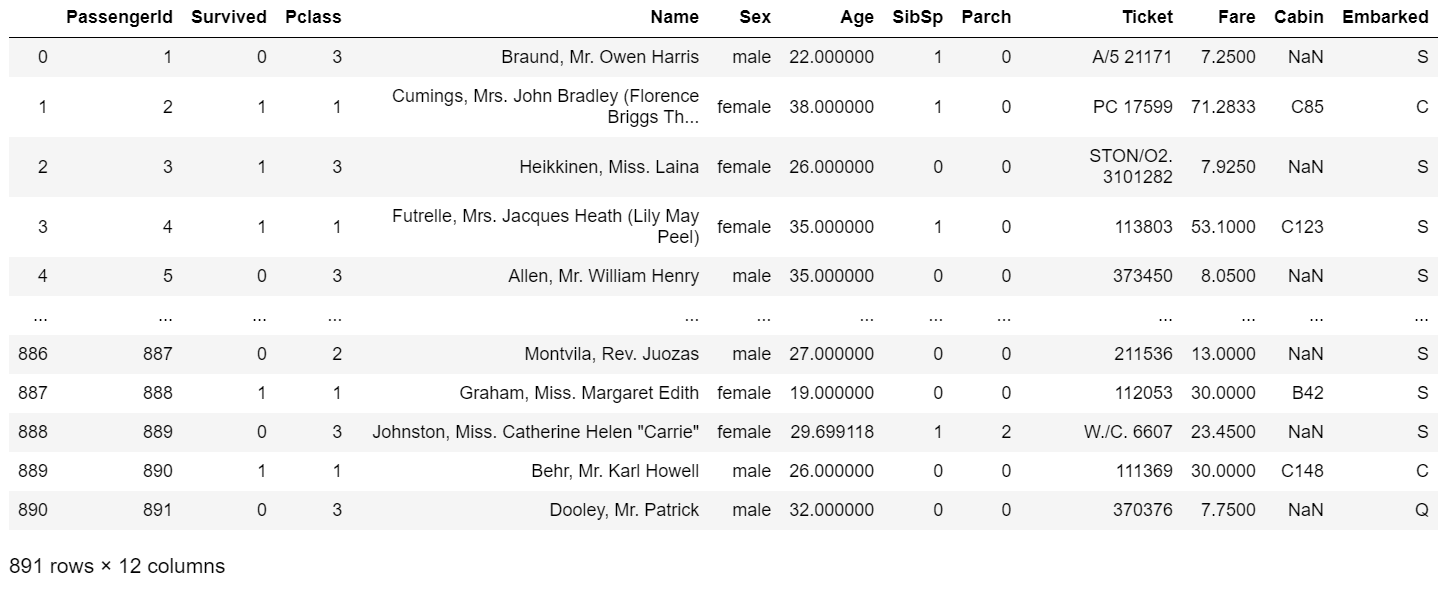Click the Cabin column header
This screenshot has width=1440, height=591.
[1299, 17]
